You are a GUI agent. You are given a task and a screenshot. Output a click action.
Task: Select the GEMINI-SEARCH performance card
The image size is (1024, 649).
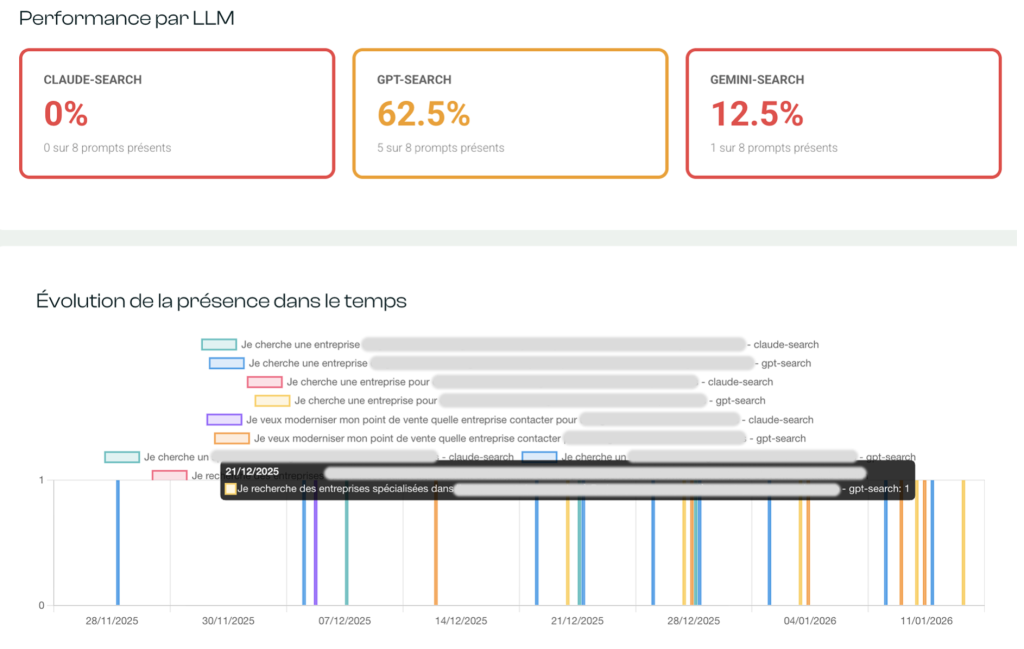click(x=843, y=114)
